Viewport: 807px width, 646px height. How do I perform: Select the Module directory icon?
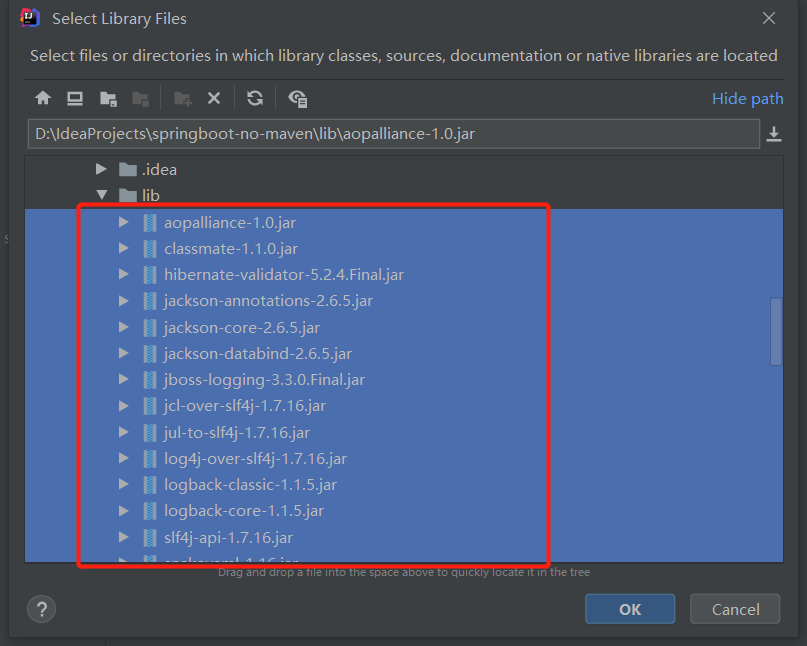click(141, 98)
